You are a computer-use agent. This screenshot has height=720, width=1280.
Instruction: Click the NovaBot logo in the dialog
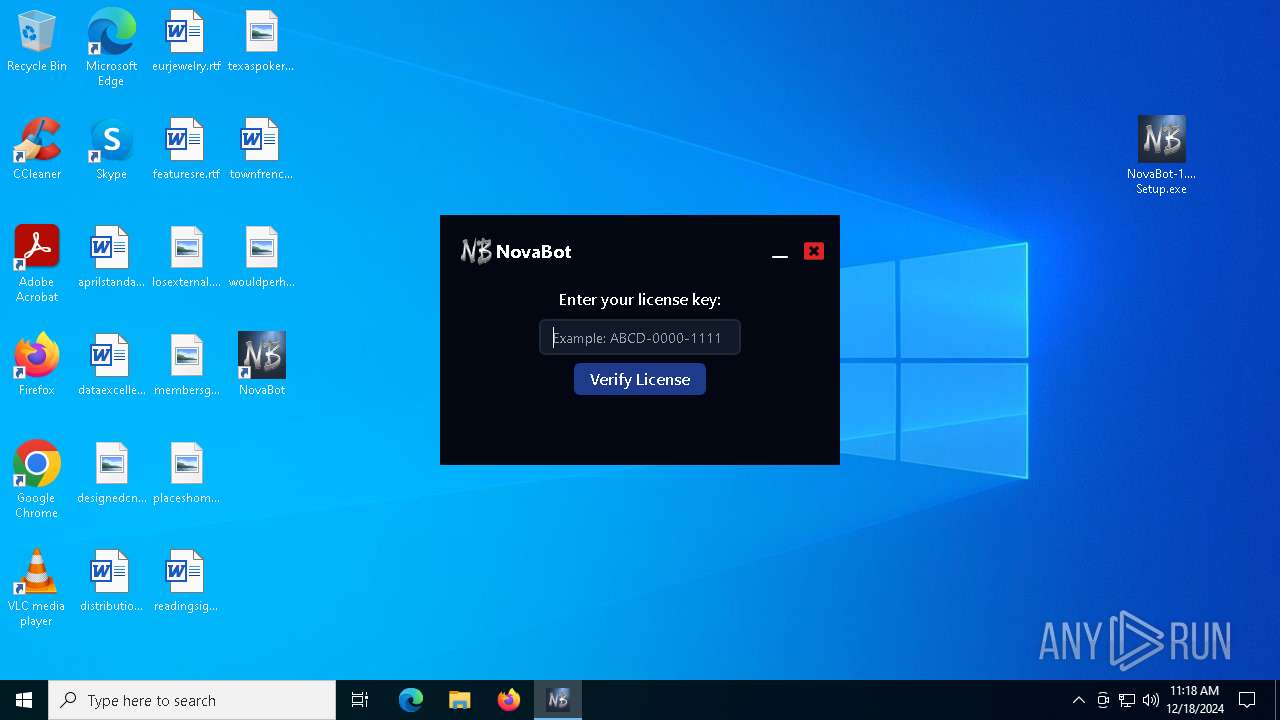point(476,251)
